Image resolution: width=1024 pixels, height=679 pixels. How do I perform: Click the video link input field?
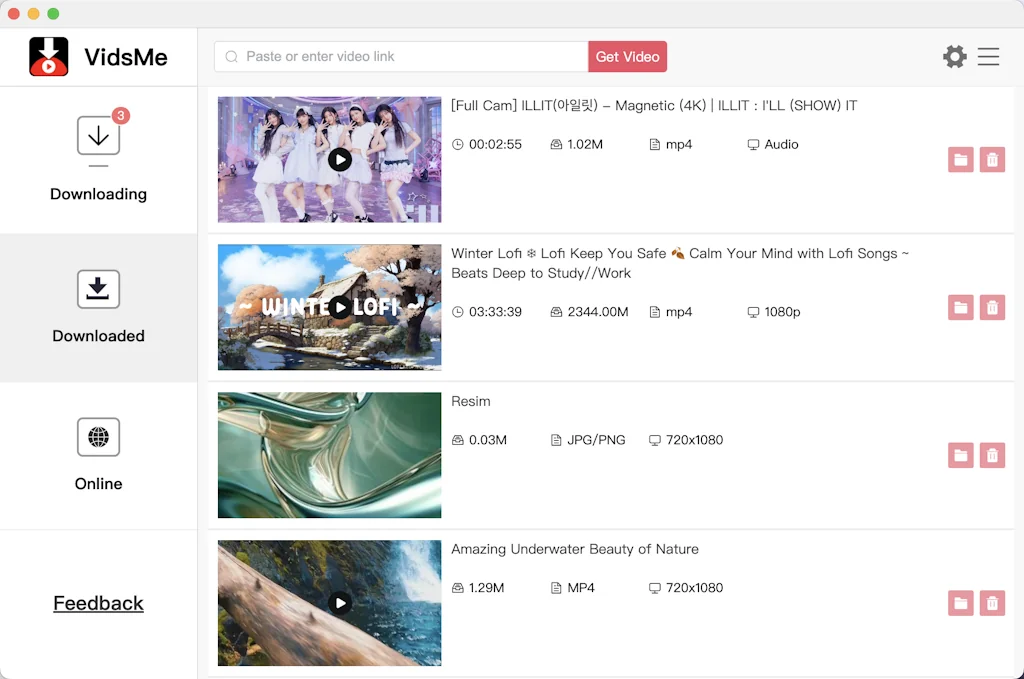pos(400,56)
